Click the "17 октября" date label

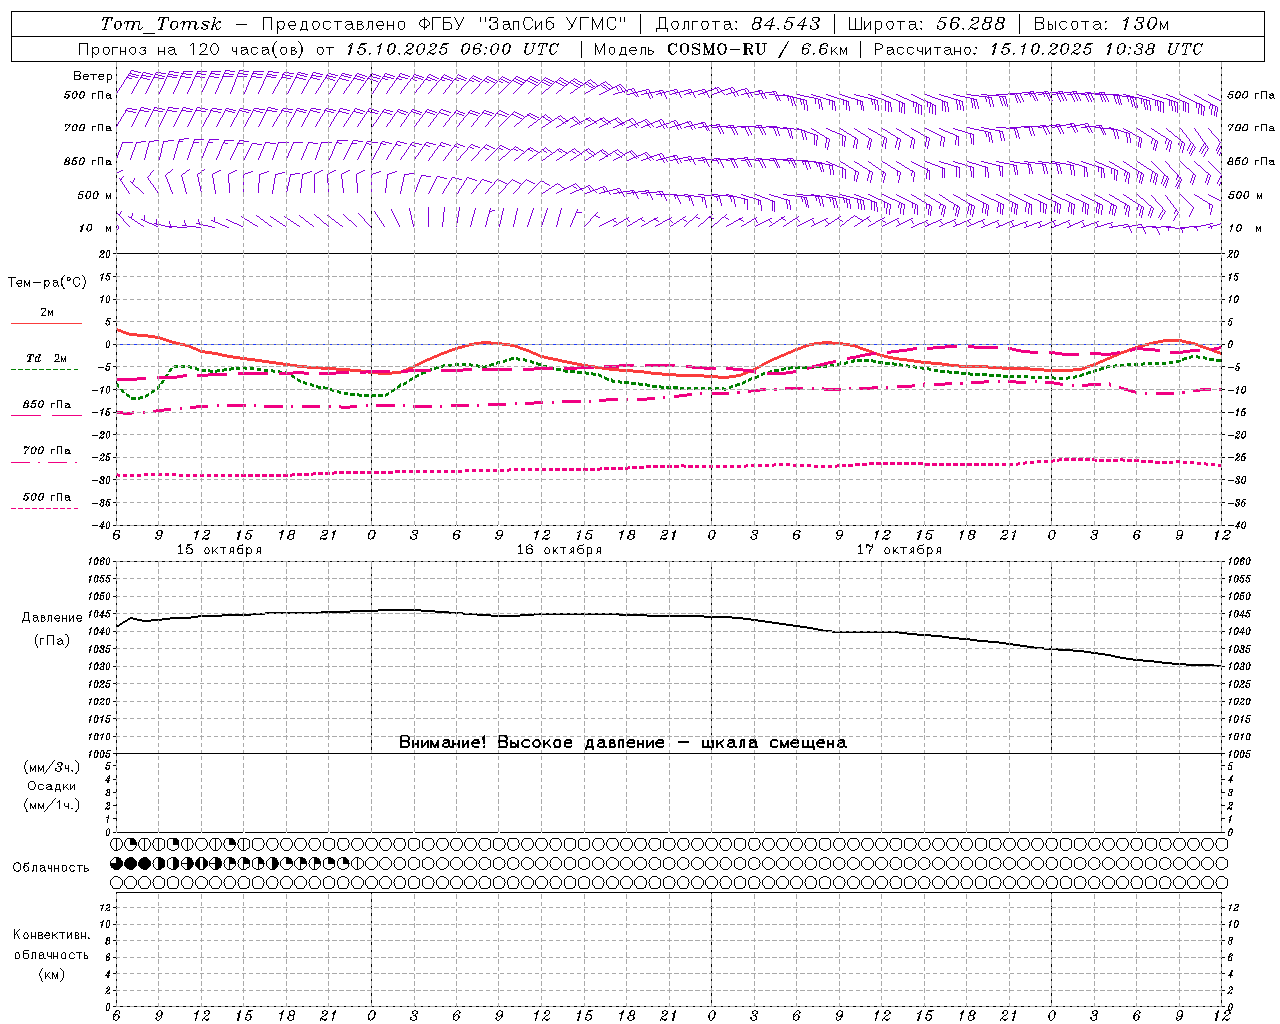click(899, 550)
